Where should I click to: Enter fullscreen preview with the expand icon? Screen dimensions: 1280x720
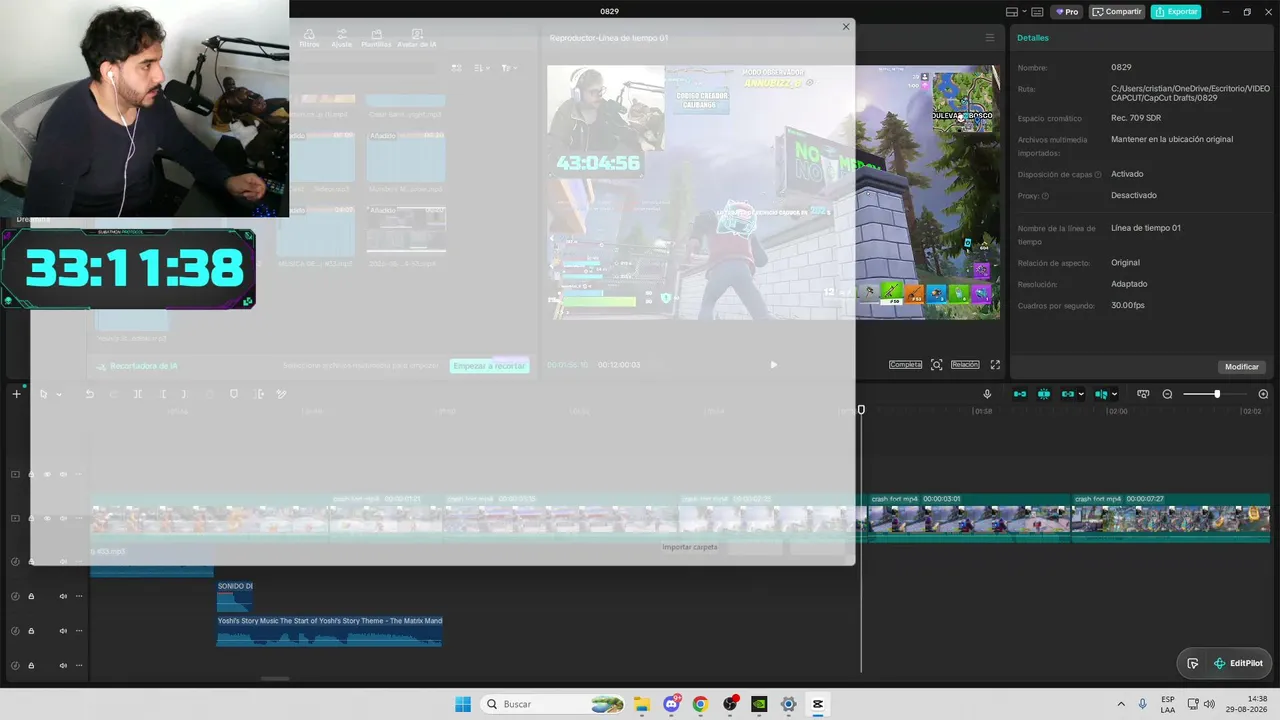tap(995, 365)
